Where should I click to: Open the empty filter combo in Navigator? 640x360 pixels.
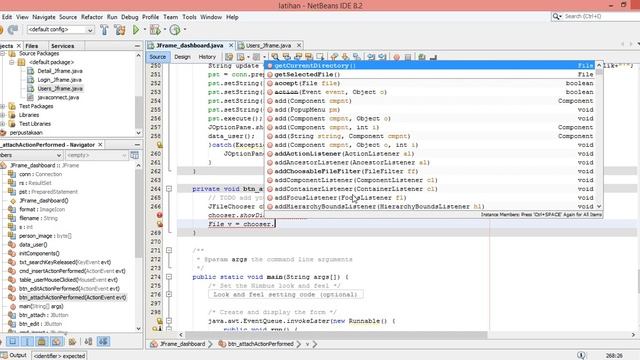[x=96, y=155]
